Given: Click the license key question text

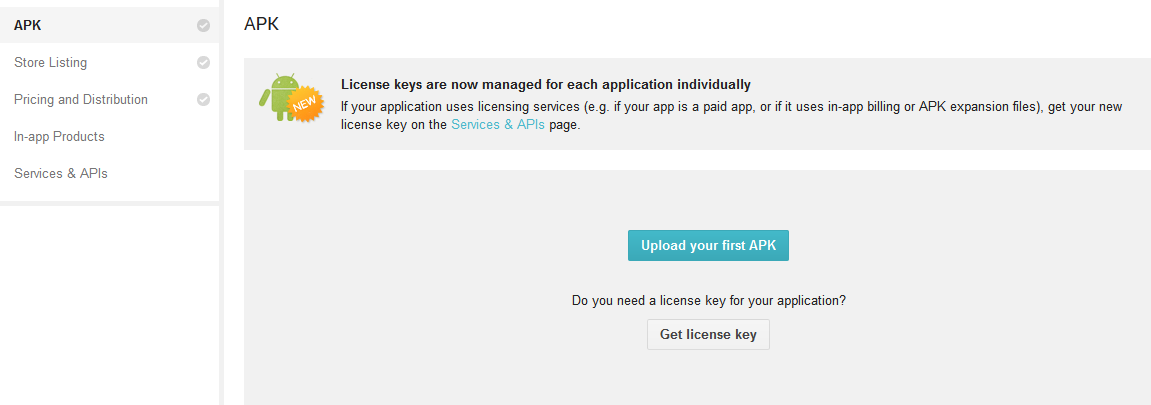Looking at the screenshot, I should coord(708,300).
